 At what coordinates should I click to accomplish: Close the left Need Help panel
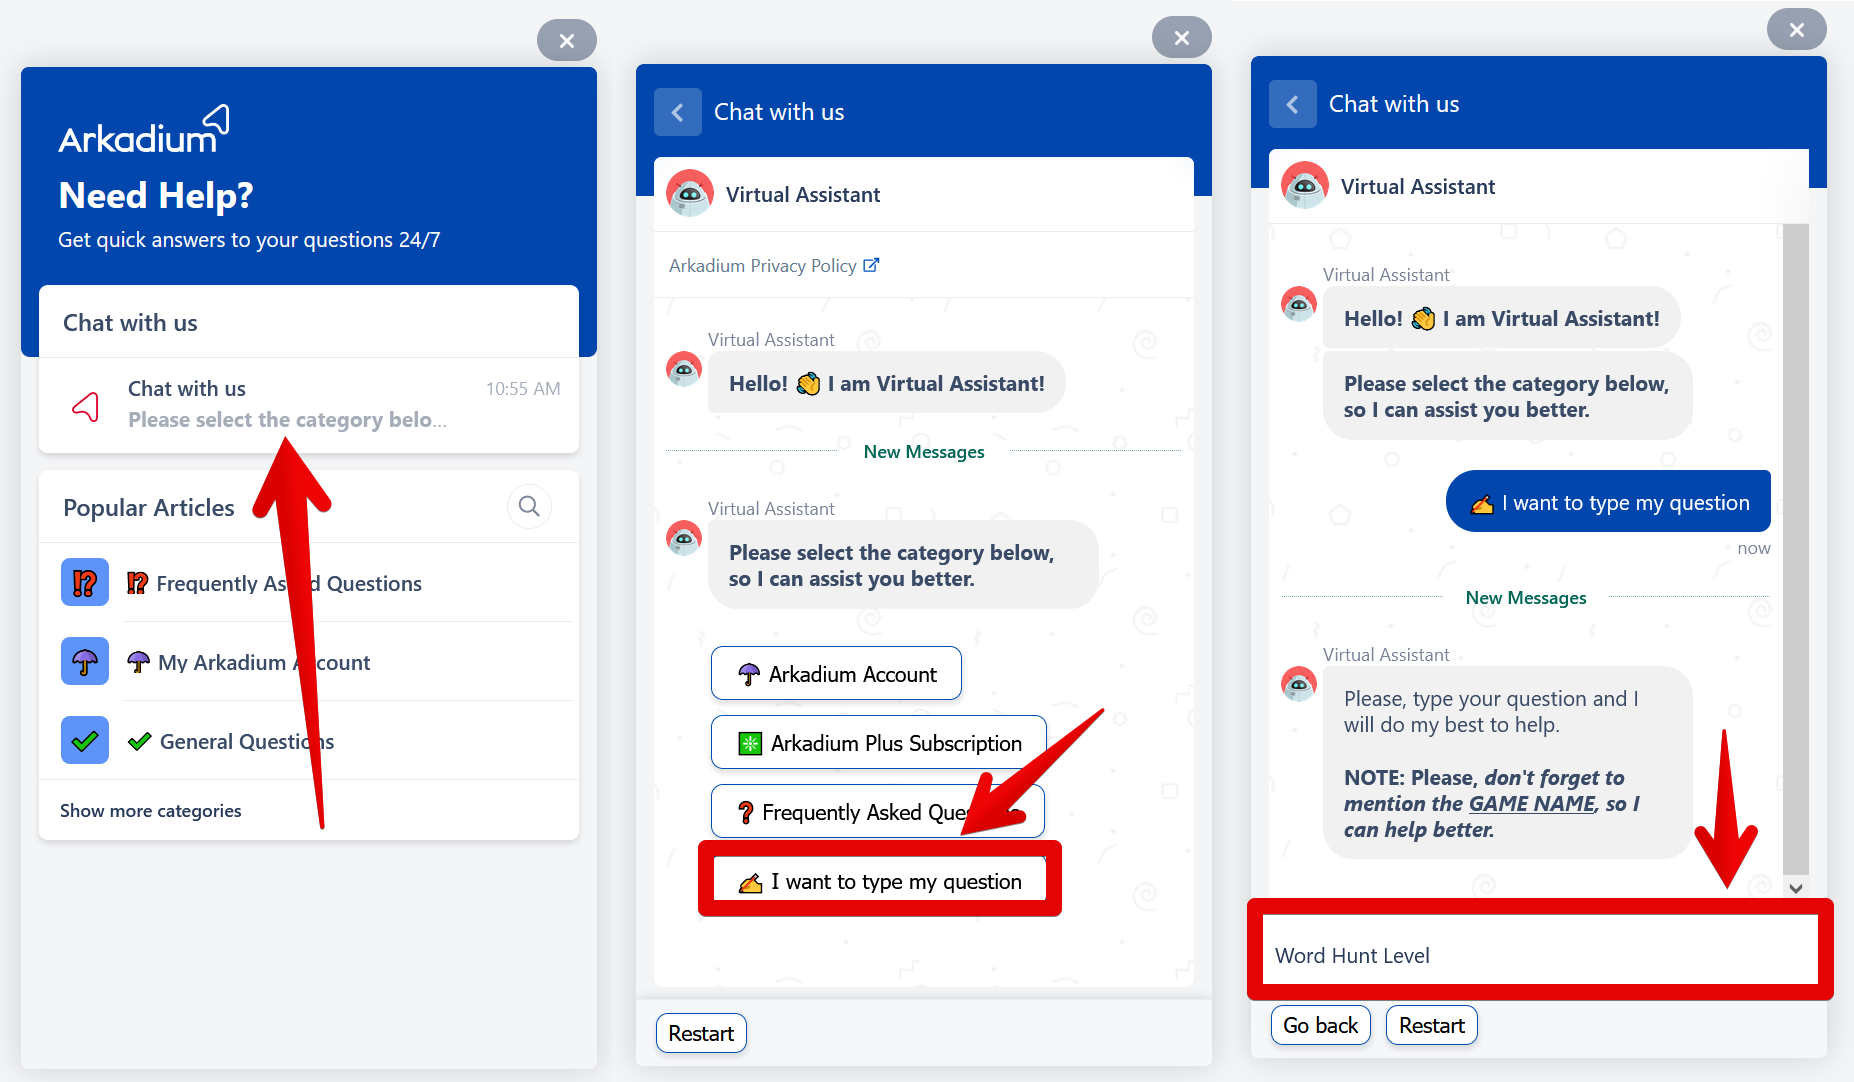[x=566, y=41]
